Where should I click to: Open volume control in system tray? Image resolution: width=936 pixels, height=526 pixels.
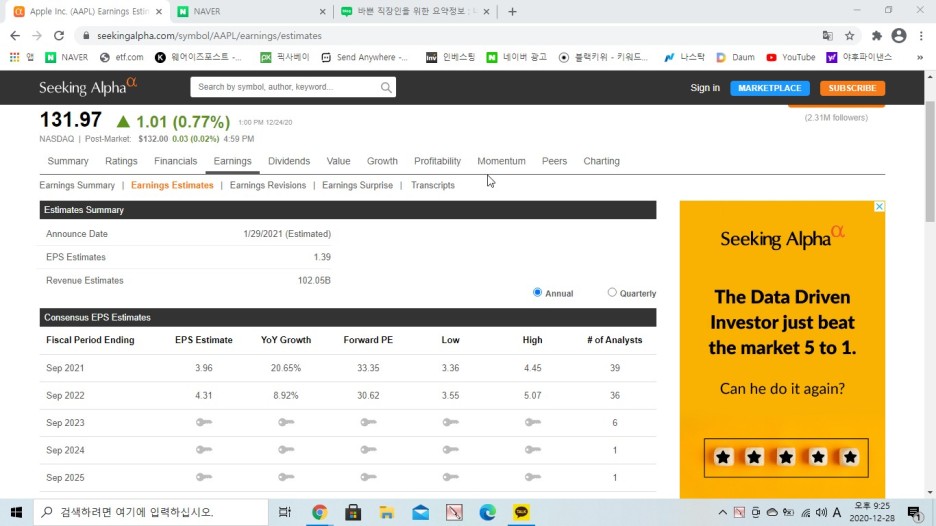point(821,512)
